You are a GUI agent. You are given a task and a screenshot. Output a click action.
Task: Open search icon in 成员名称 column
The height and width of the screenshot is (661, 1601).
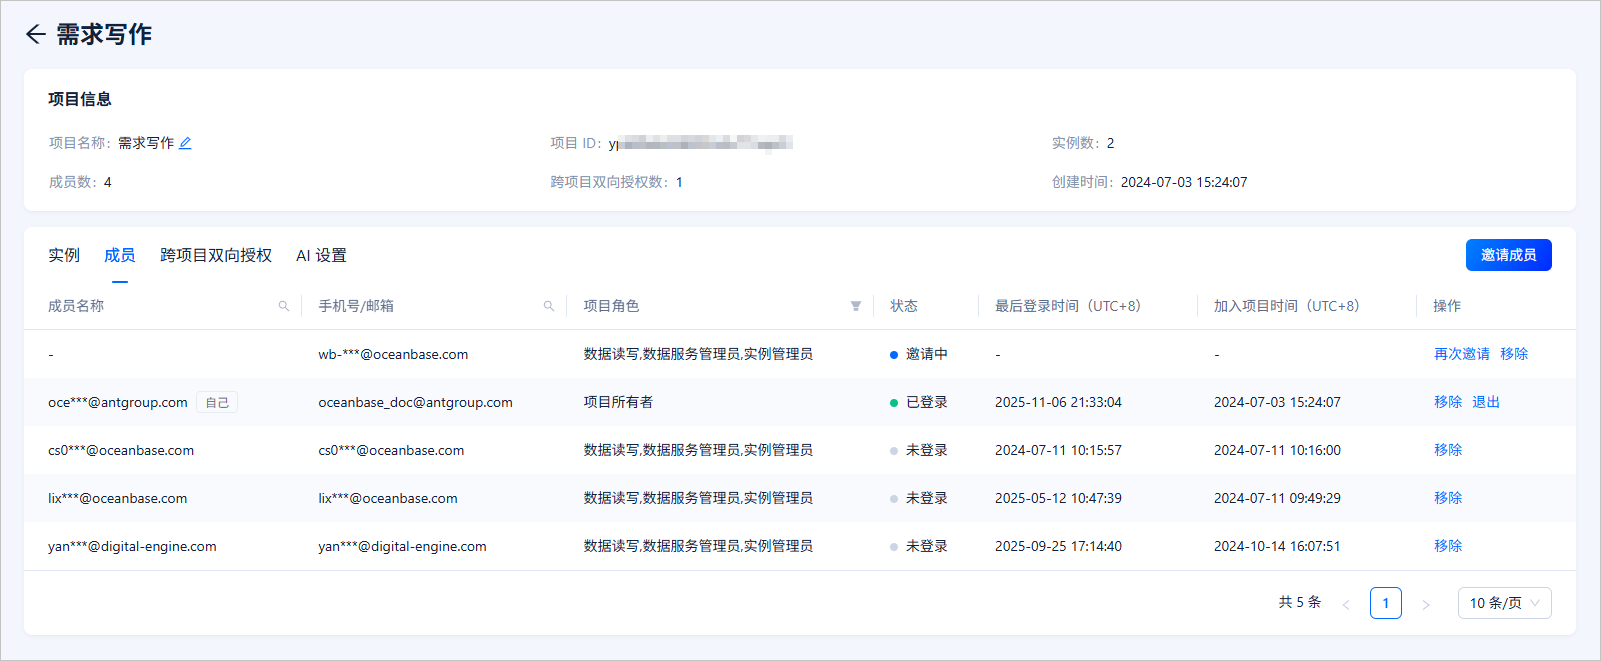click(x=284, y=306)
